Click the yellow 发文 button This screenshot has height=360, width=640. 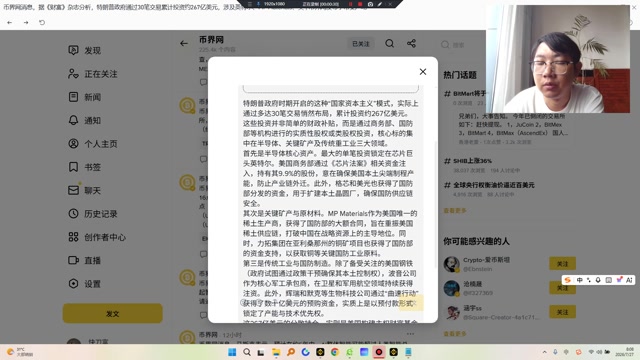[x=113, y=313]
